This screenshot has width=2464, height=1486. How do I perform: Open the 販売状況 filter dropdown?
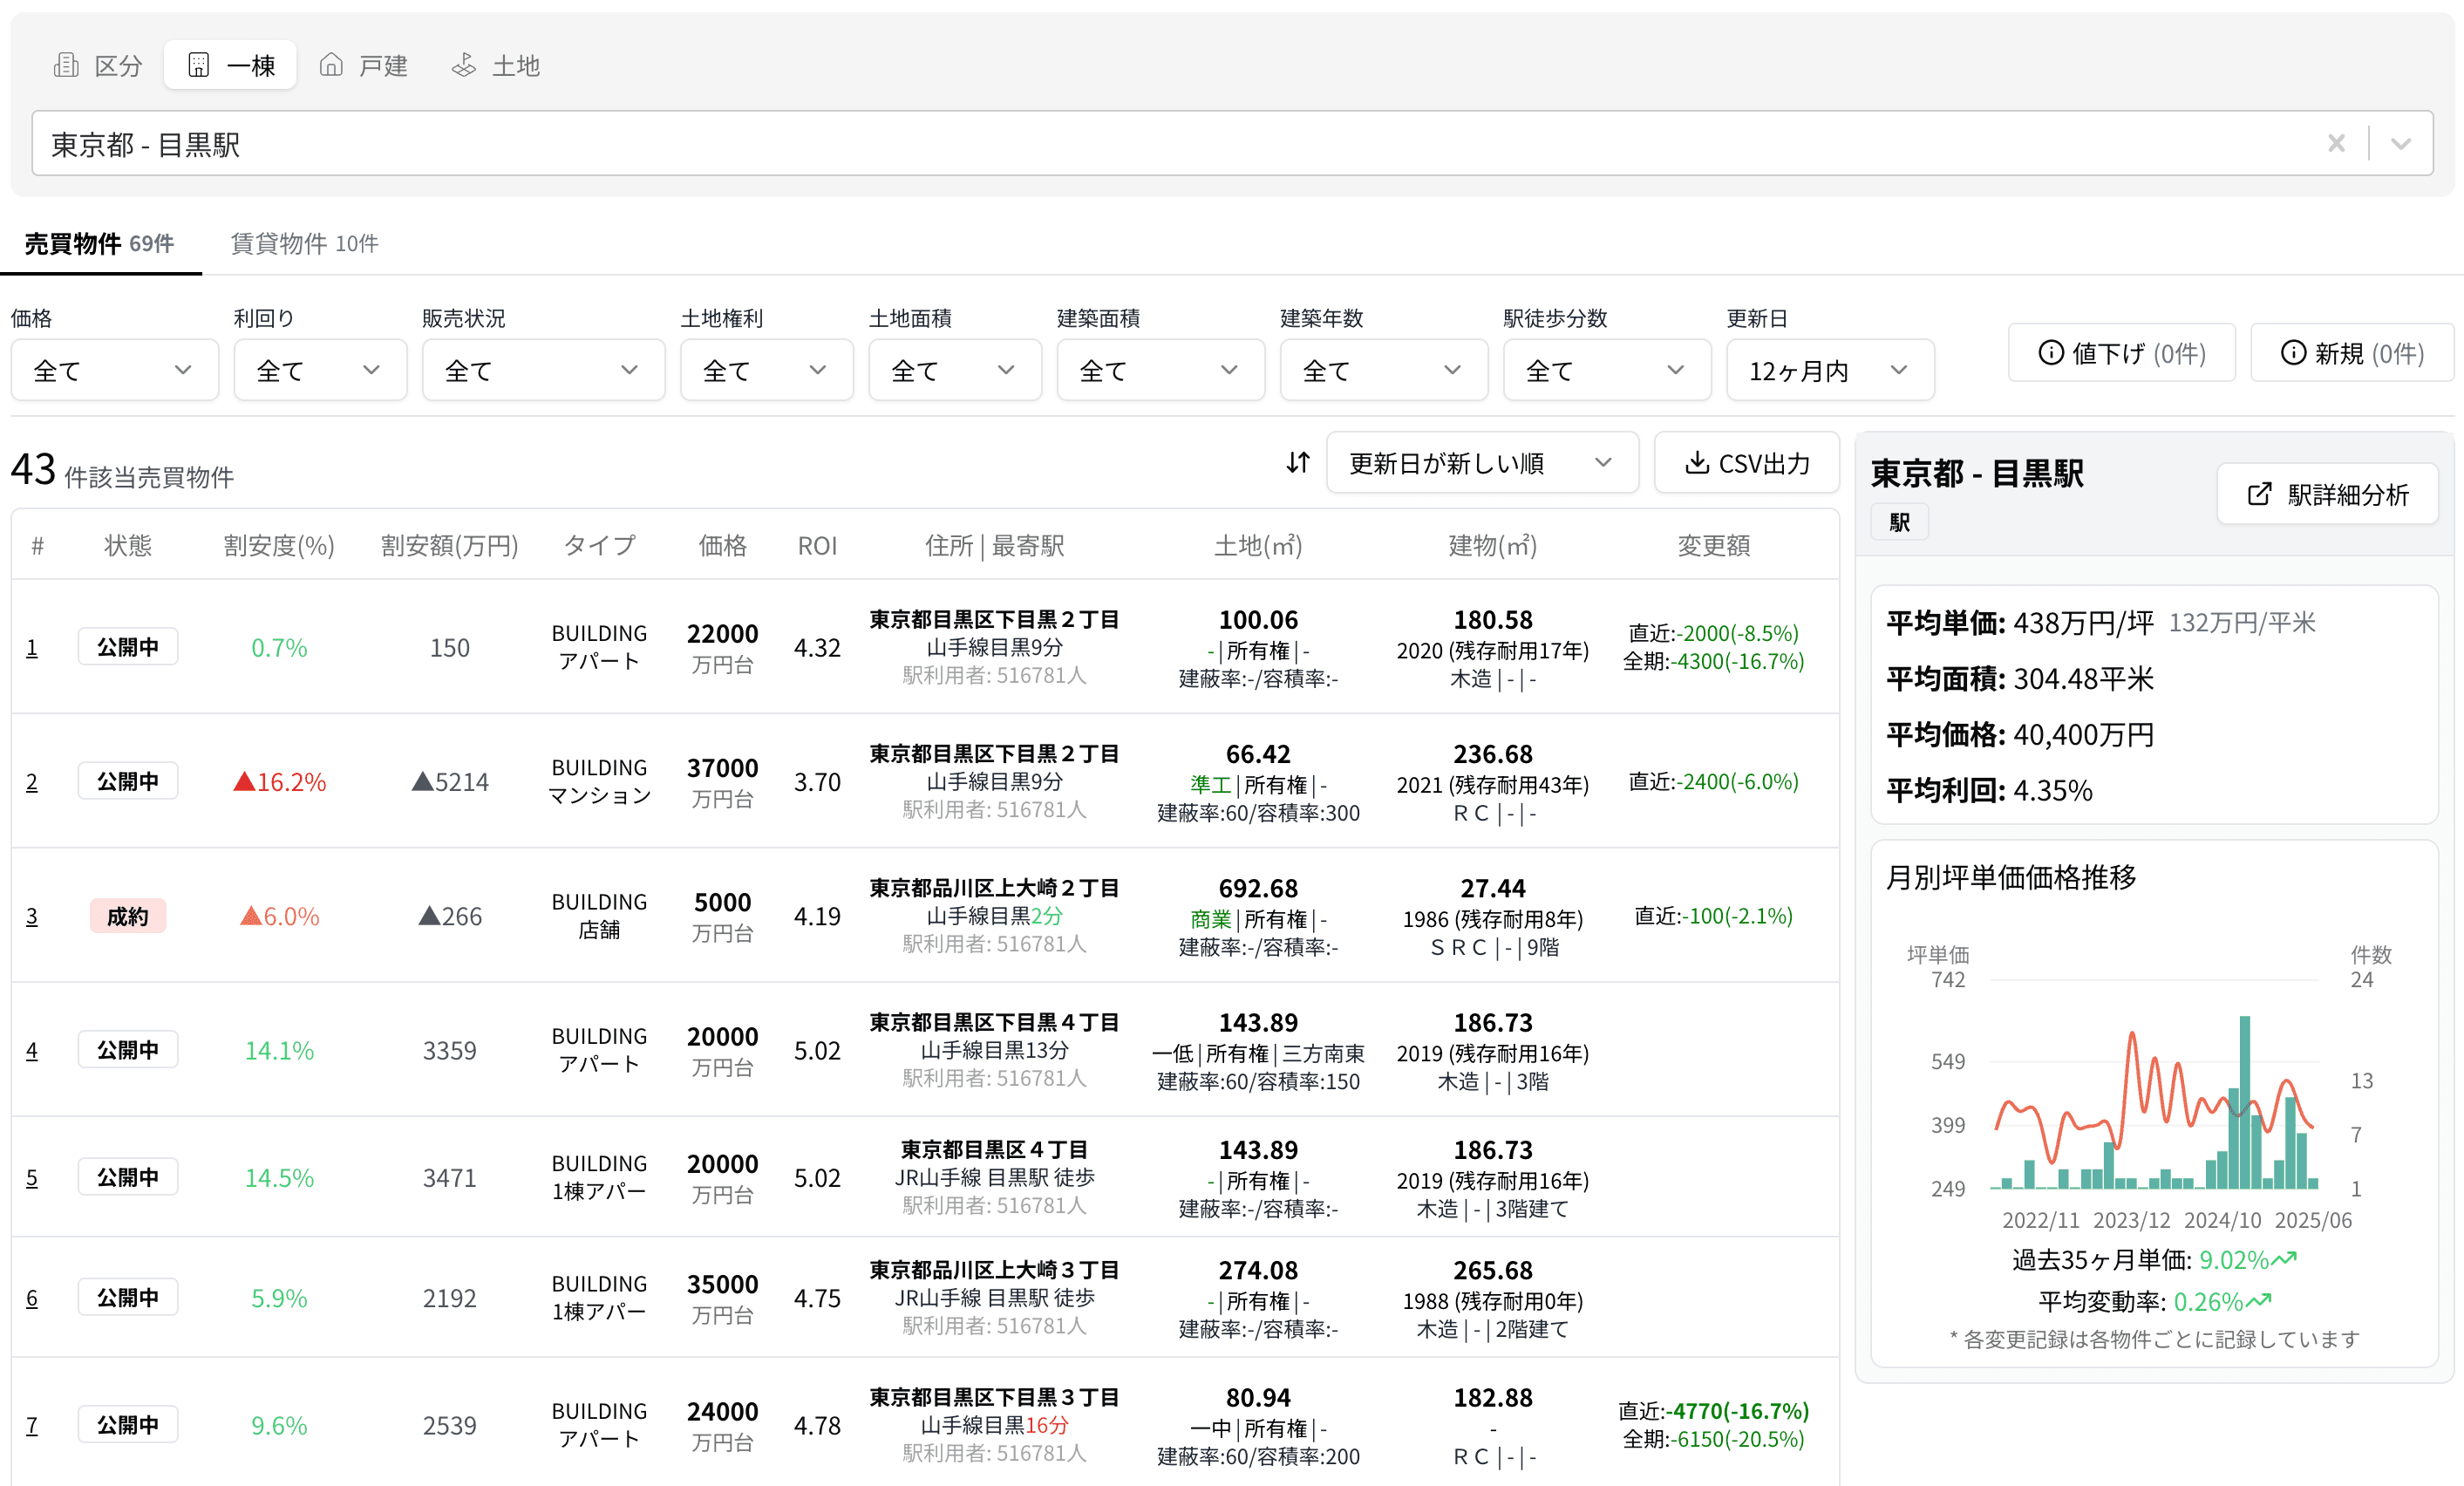click(543, 370)
